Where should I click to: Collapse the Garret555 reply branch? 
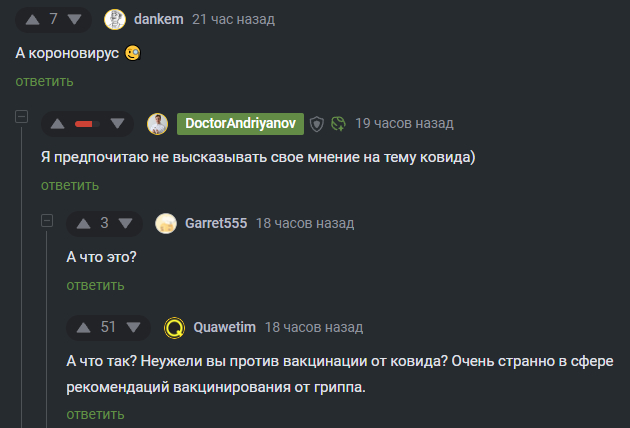coord(46,218)
